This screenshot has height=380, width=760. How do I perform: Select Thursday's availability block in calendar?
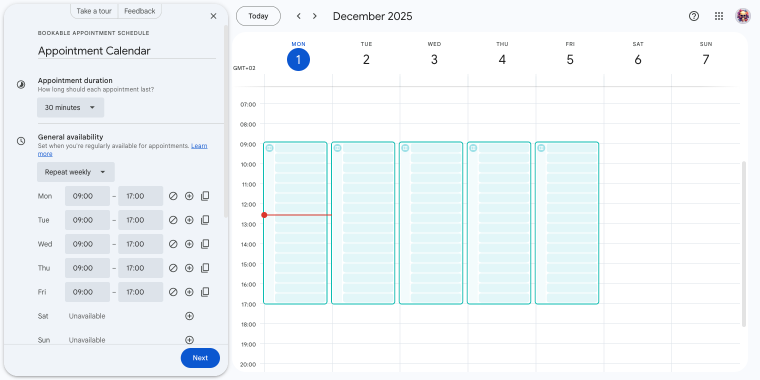click(499, 223)
